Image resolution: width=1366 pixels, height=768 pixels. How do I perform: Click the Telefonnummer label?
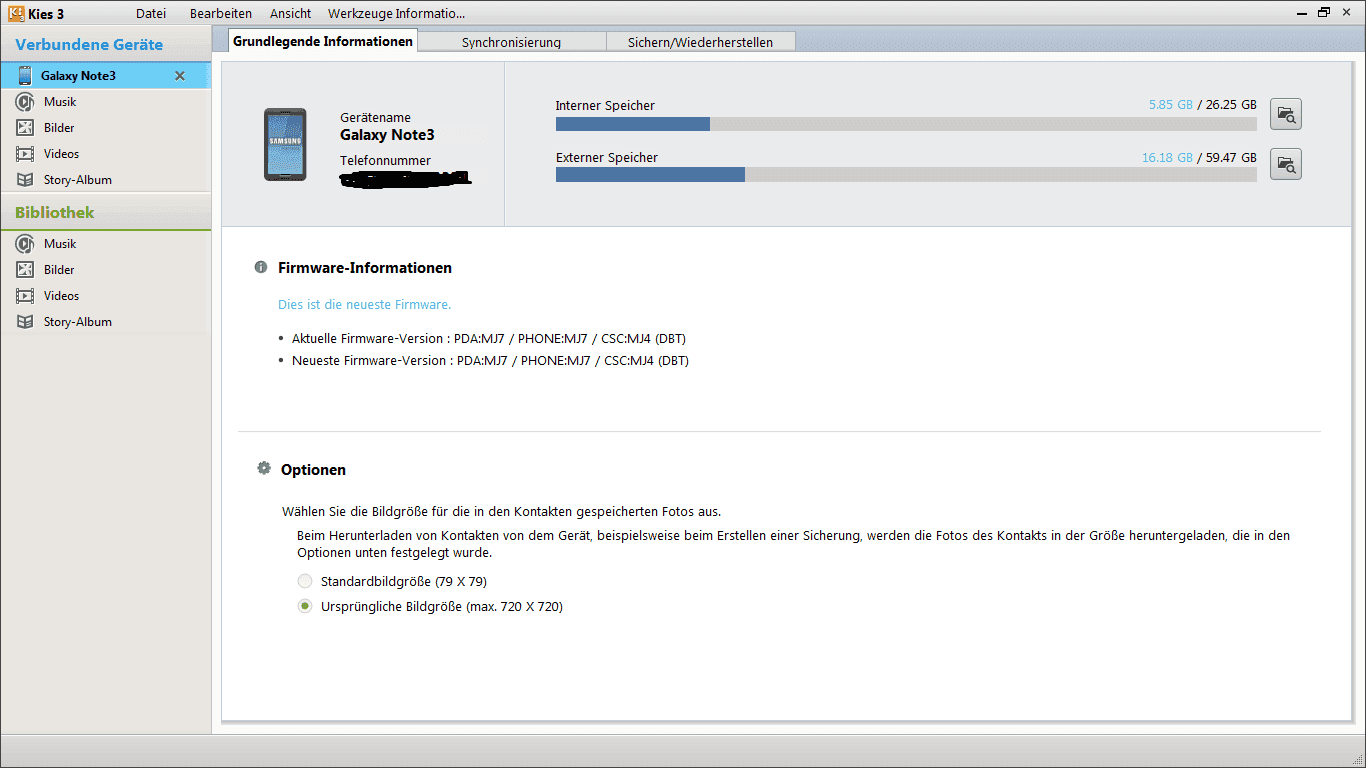click(385, 160)
